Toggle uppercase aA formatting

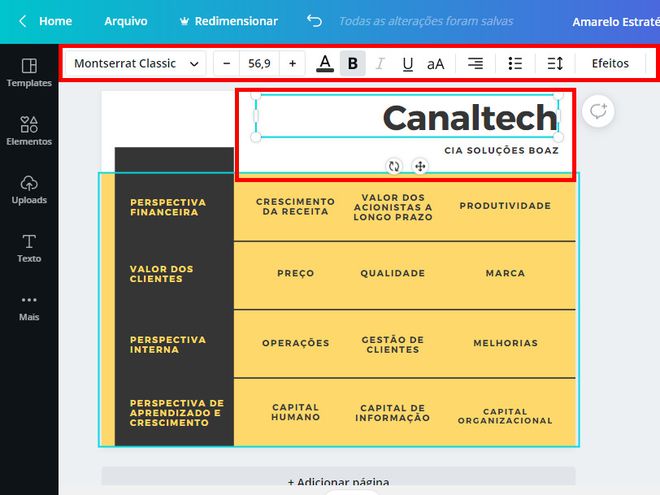pos(435,64)
